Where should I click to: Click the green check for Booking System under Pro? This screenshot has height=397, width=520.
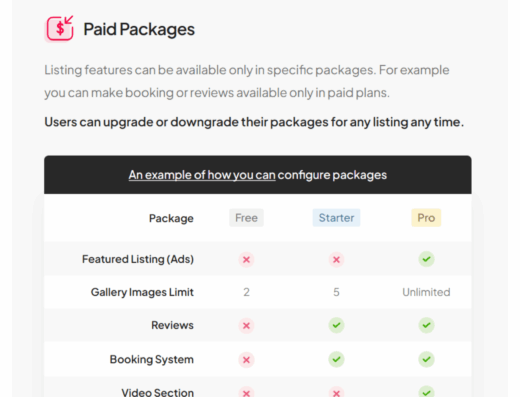click(426, 359)
